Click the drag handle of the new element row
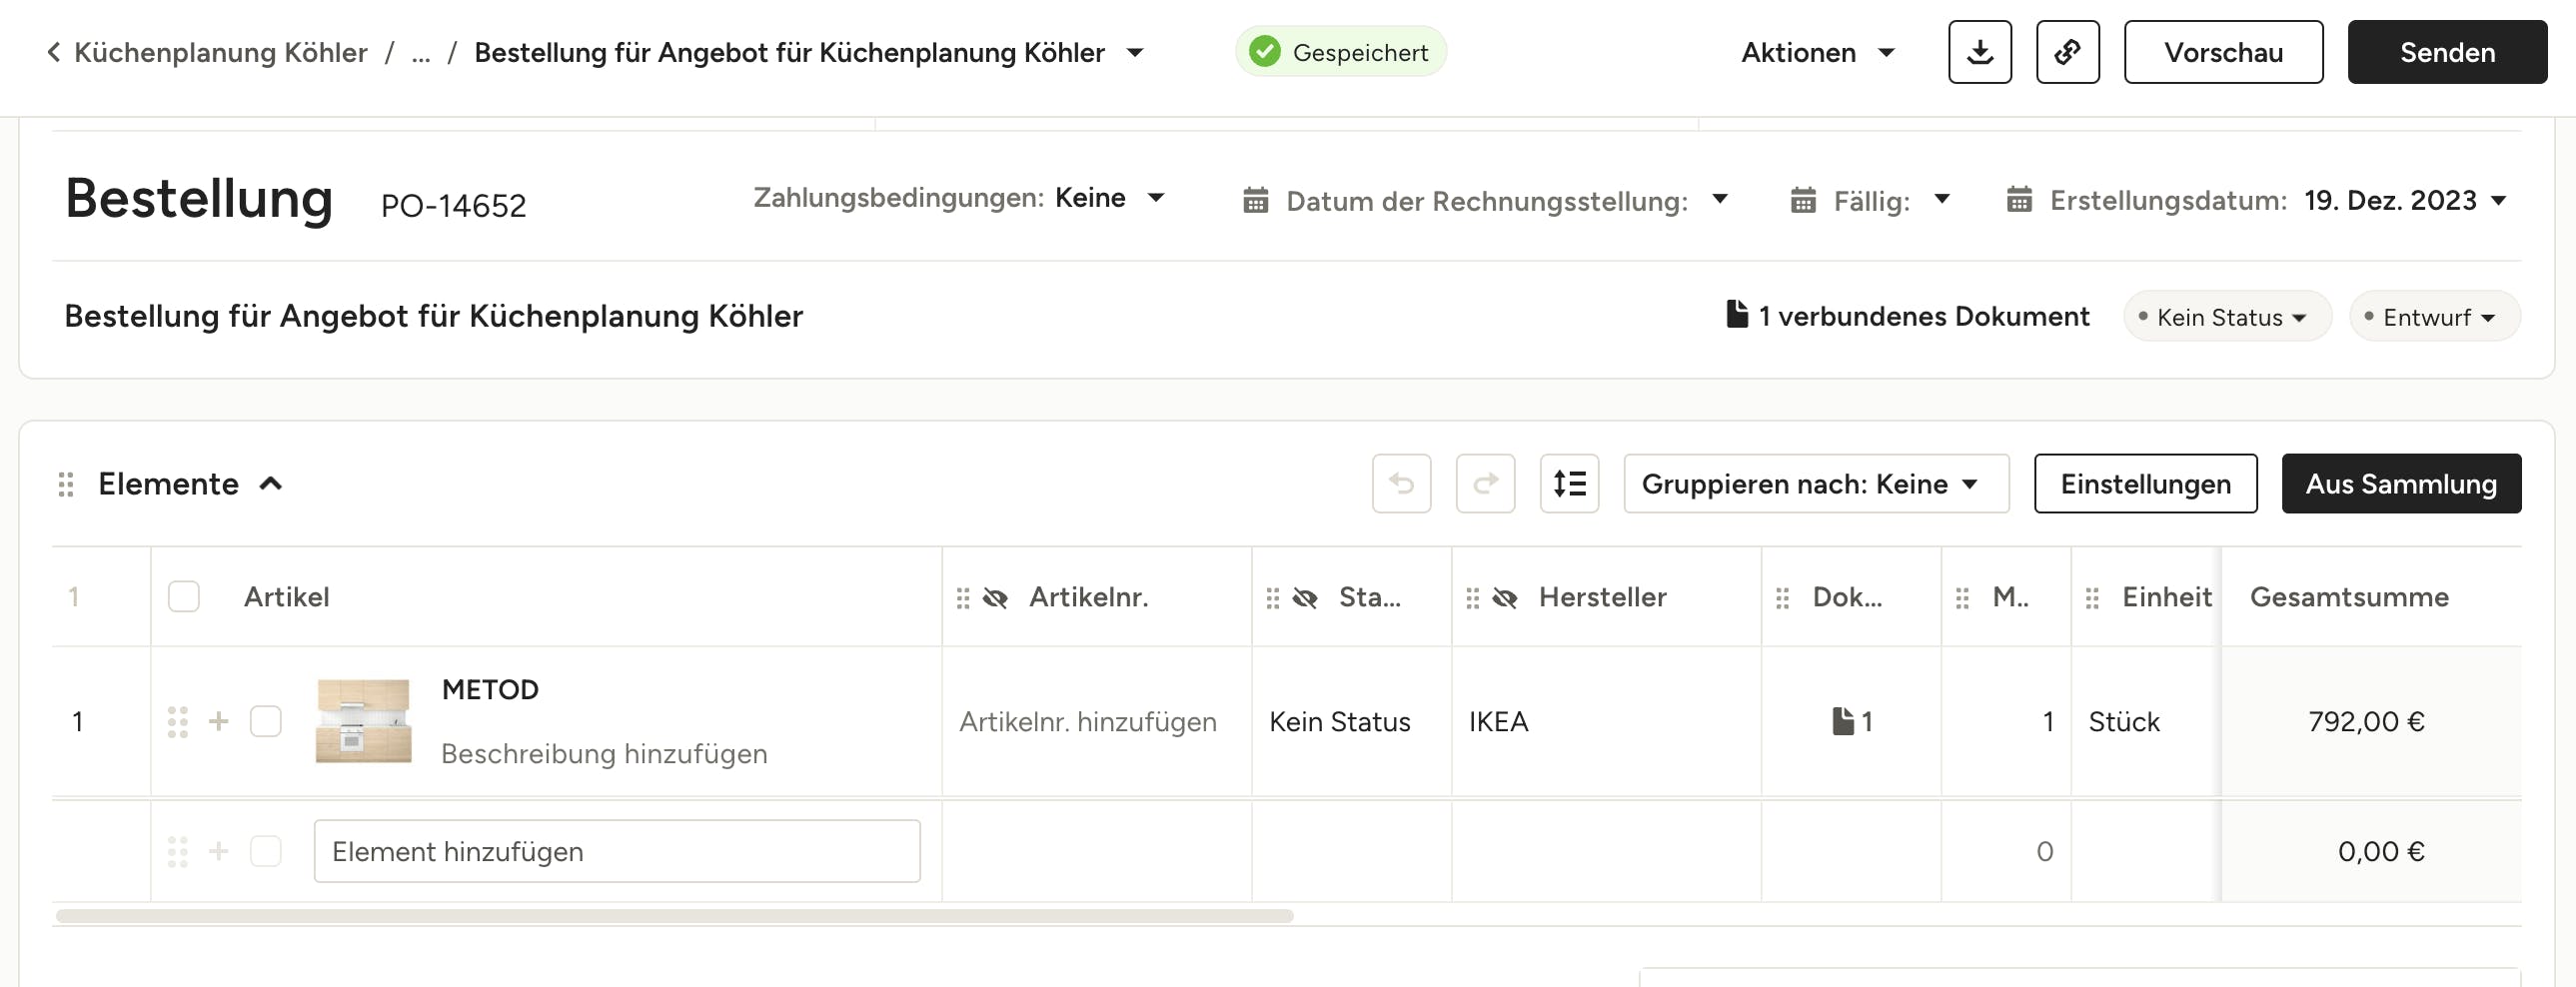The image size is (2576, 987). pyautogui.click(x=178, y=852)
